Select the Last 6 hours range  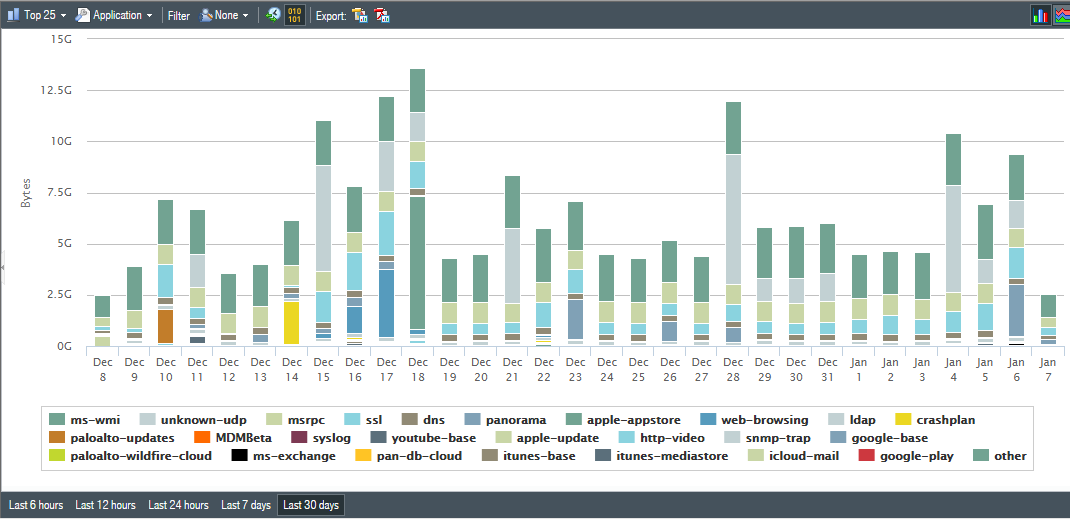click(35, 505)
